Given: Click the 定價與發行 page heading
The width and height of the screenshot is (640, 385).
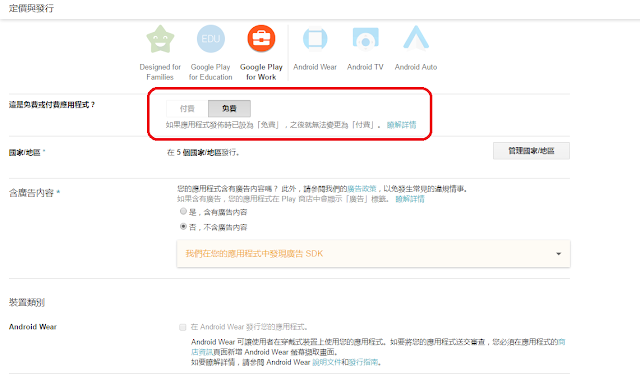Looking at the screenshot, I should (x=31, y=8).
